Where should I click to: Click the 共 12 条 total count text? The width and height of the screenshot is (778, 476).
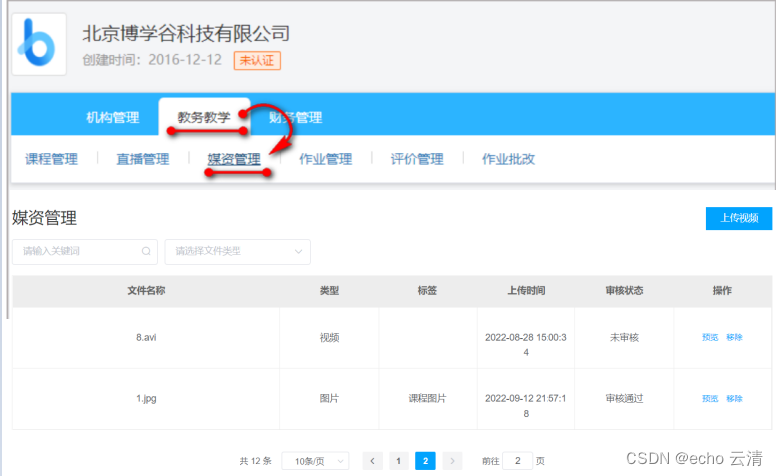256,461
